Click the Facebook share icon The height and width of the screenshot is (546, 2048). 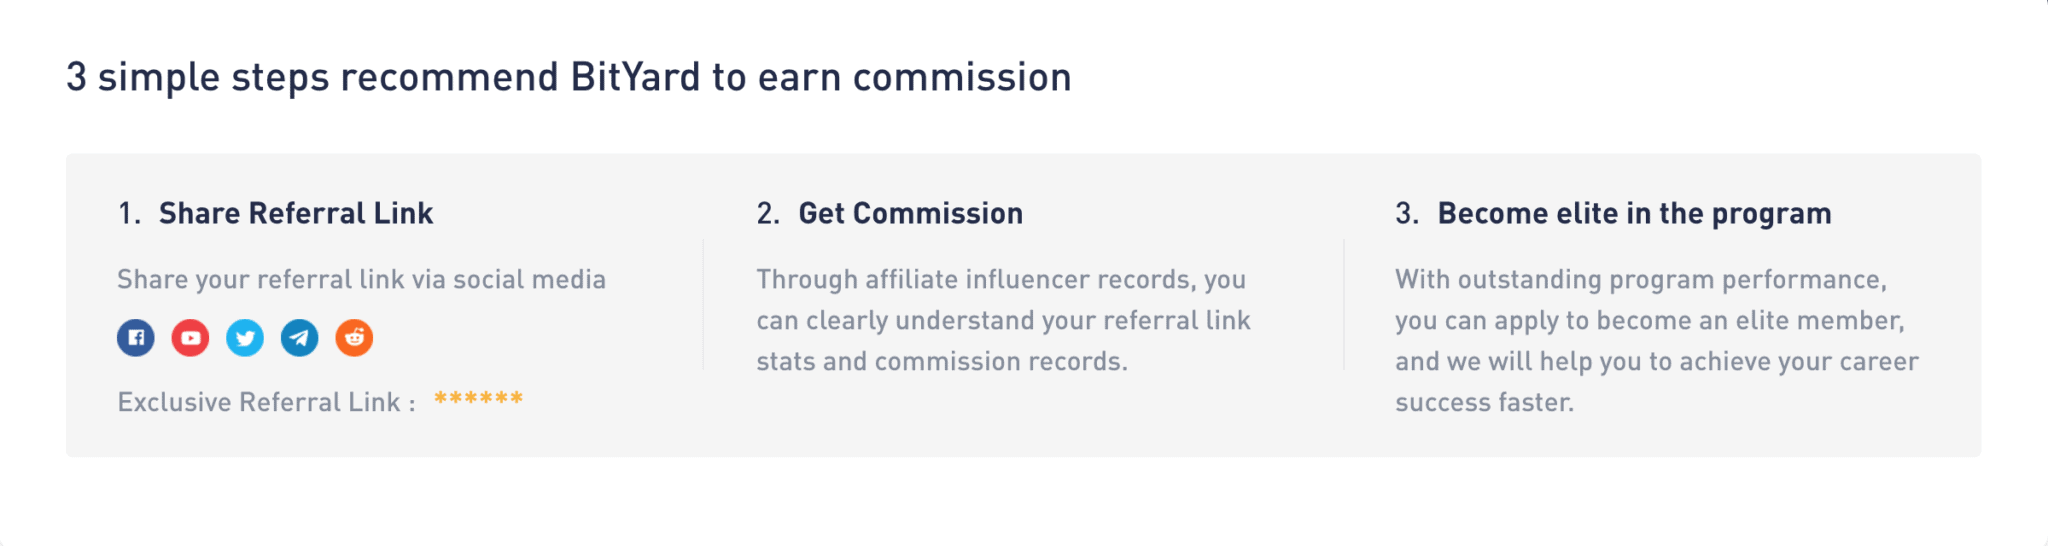[136, 338]
